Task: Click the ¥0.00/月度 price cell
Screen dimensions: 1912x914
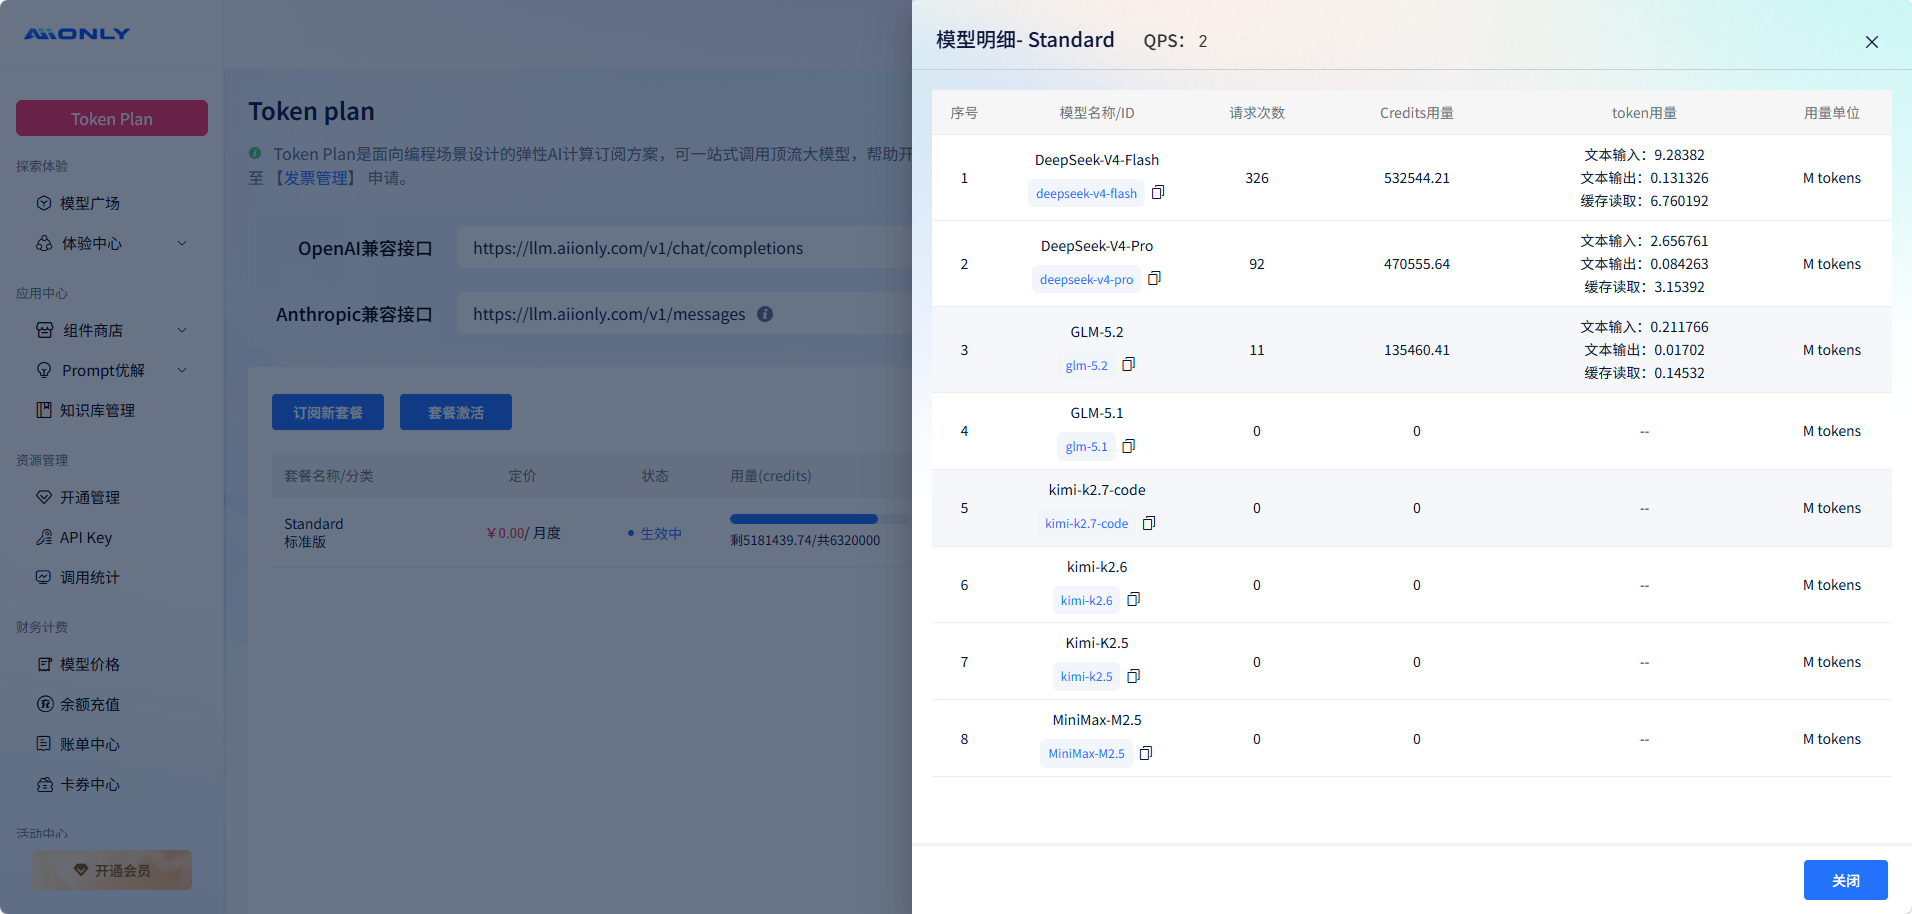Action: coord(523,533)
